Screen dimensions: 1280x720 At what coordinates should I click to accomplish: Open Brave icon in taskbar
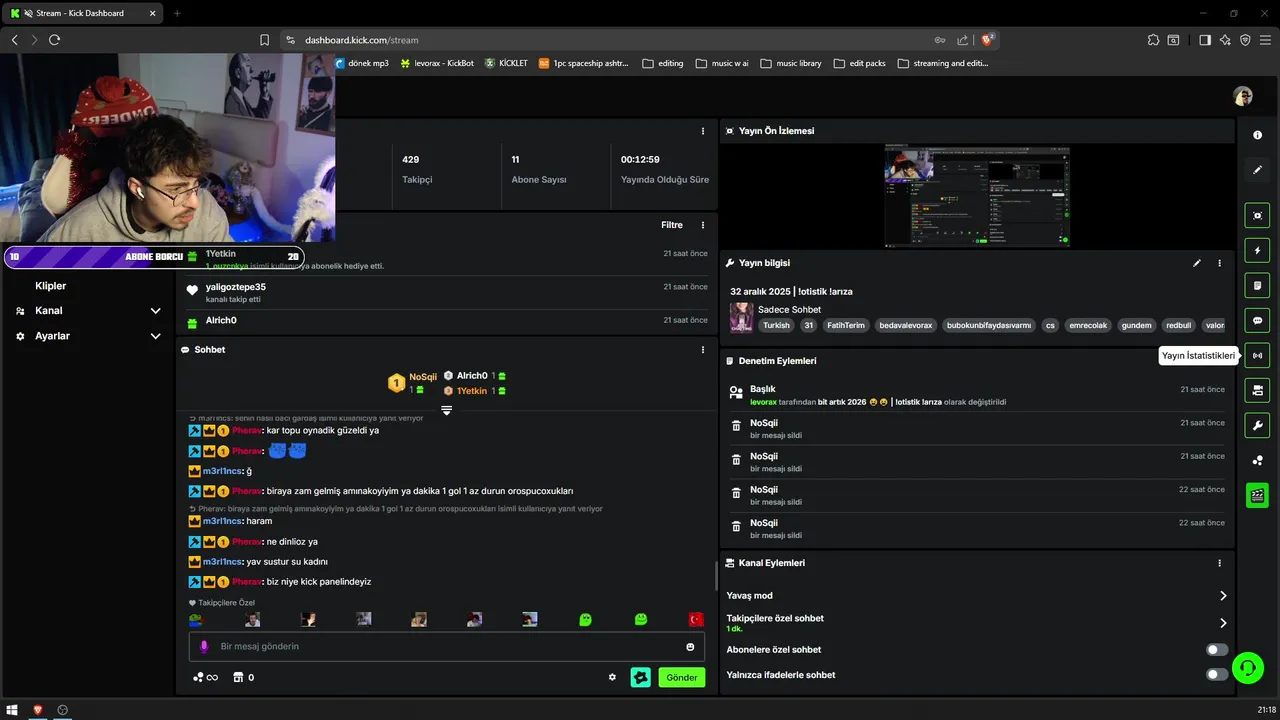[x=39, y=710]
